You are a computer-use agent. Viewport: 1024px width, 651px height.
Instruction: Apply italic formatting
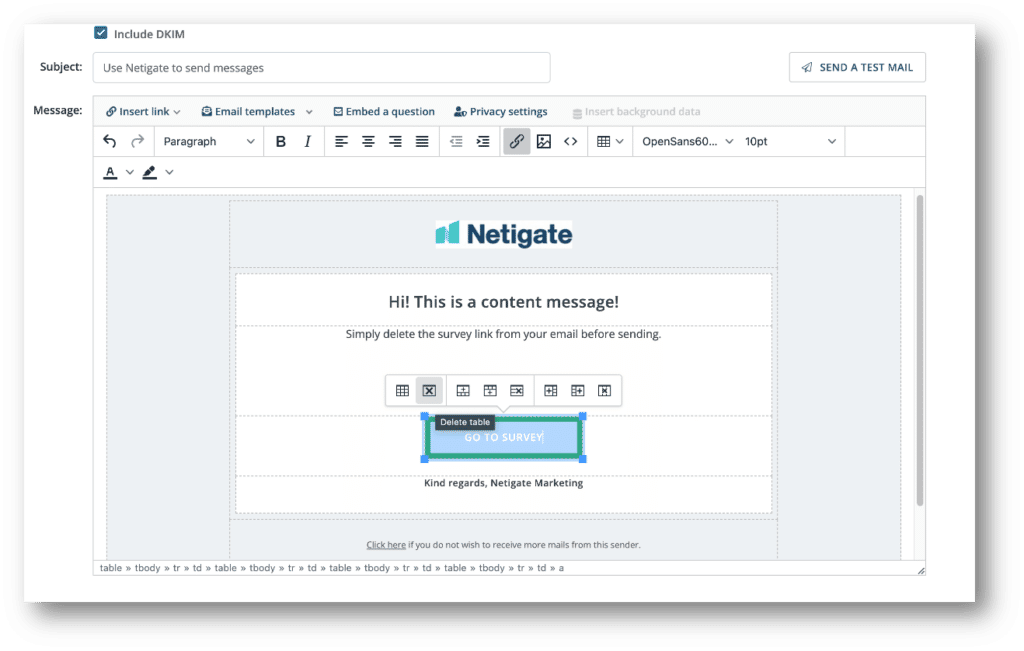(x=308, y=142)
